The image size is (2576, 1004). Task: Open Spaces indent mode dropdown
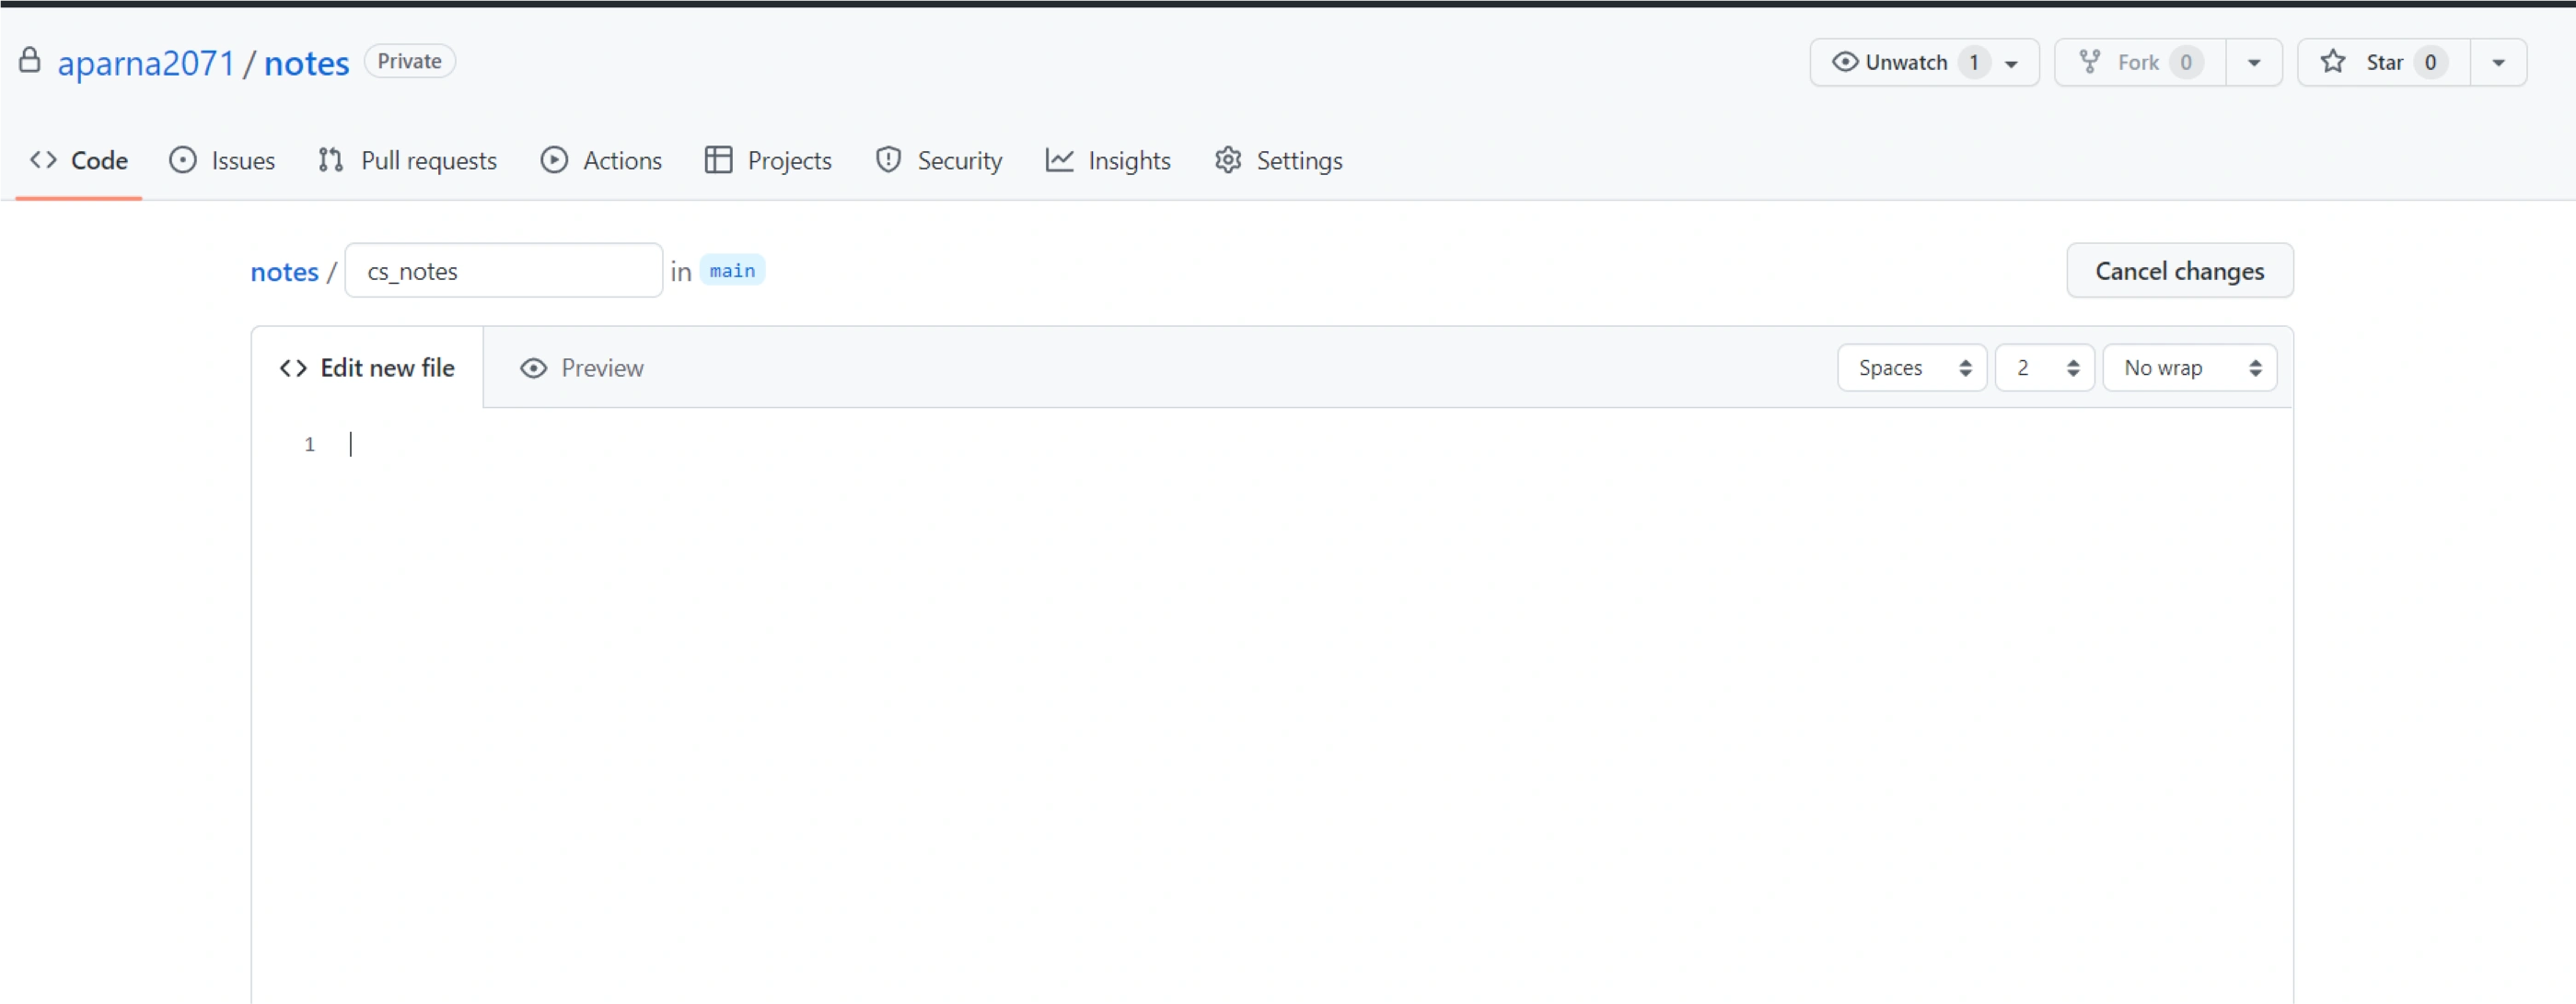tap(1911, 368)
